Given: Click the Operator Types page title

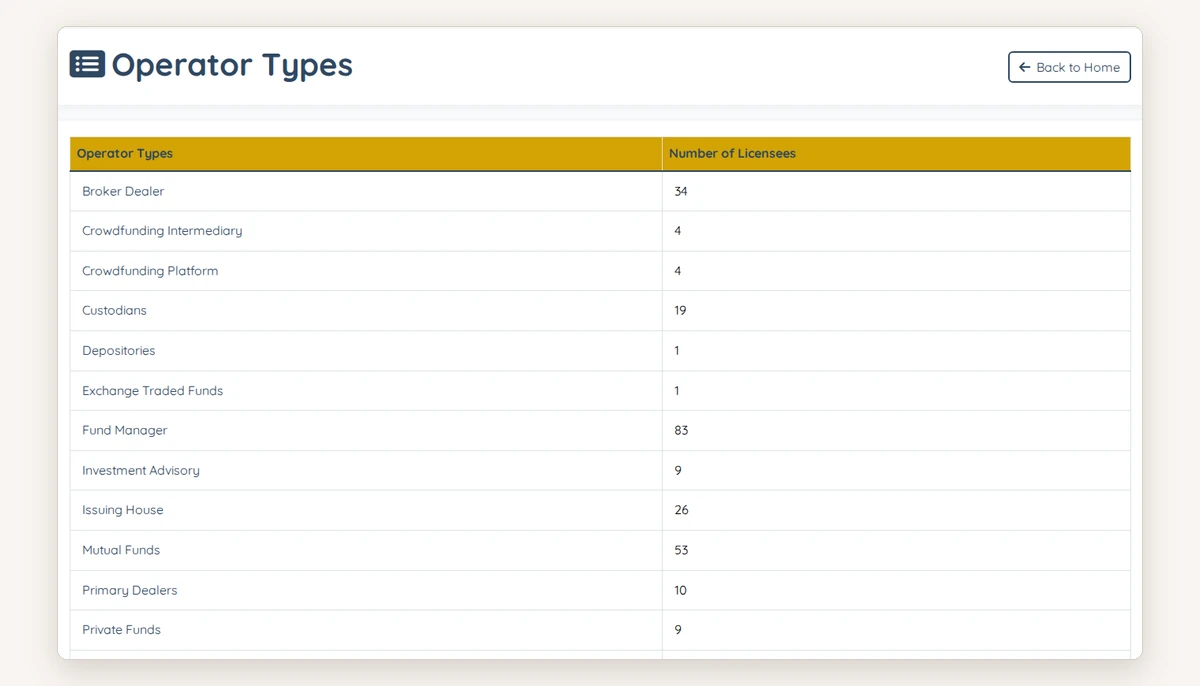Looking at the screenshot, I should [232, 65].
